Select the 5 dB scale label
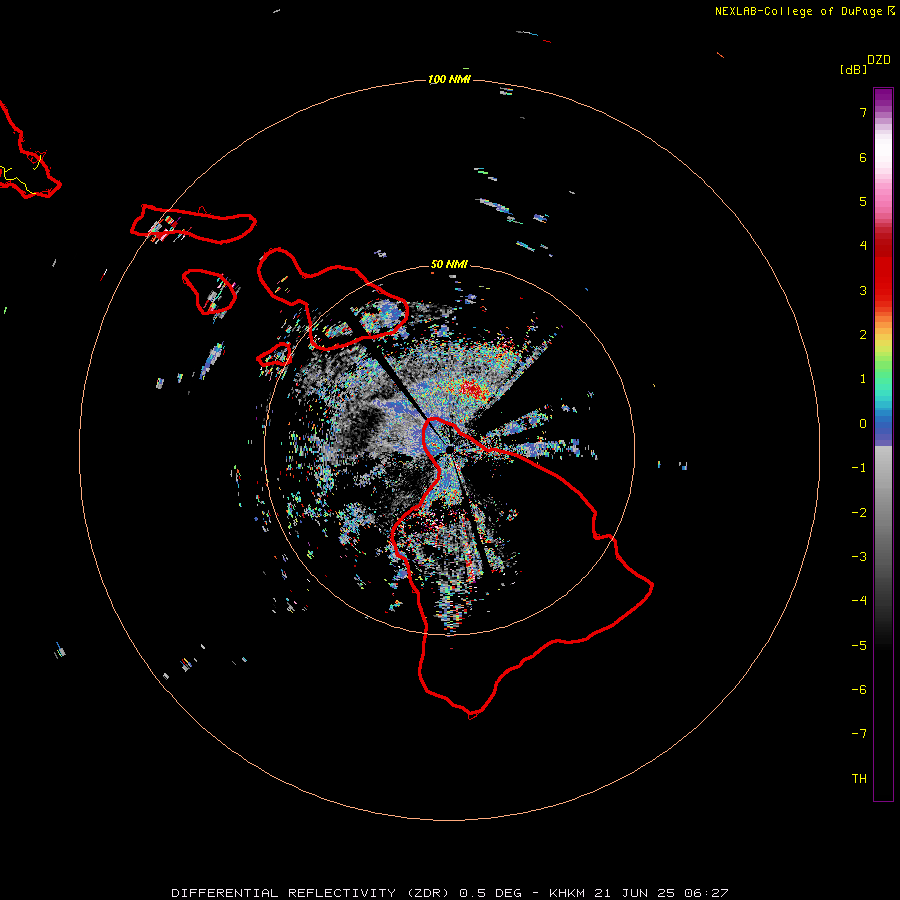This screenshot has width=900, height=900. pyautogui.click(x=863, y=201)
